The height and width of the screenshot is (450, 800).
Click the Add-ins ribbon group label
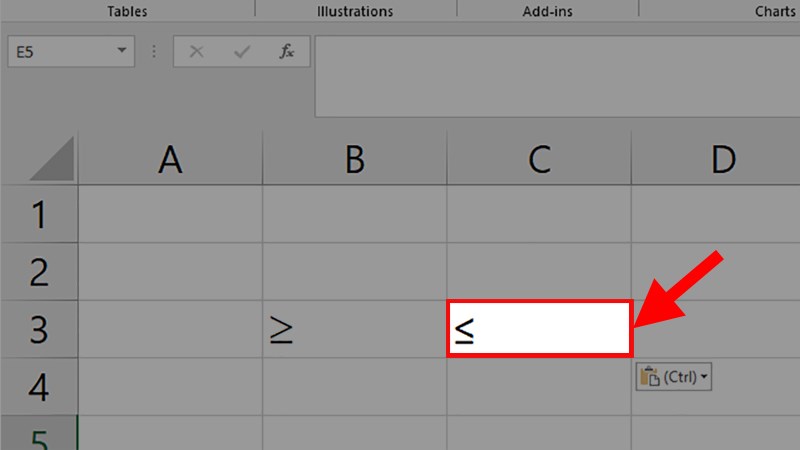pyautogui.click(x=547, y=11)
